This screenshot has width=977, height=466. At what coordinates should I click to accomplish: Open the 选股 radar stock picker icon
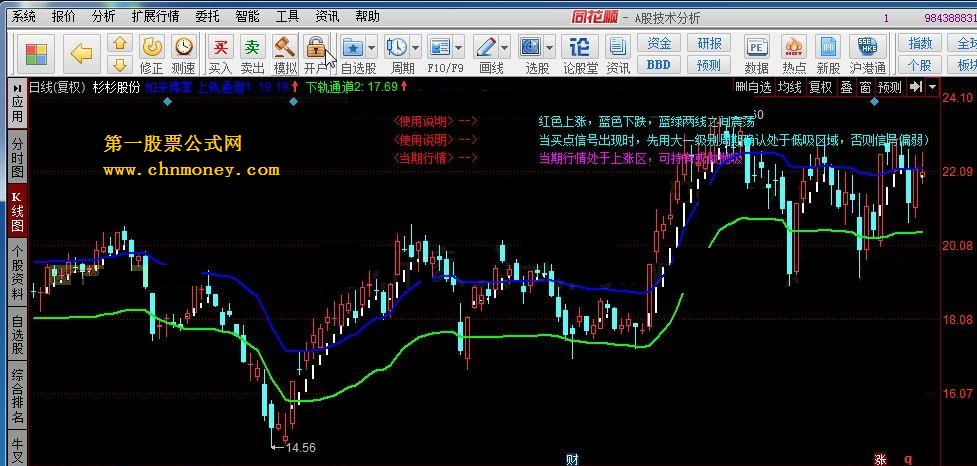pos(530,47)
